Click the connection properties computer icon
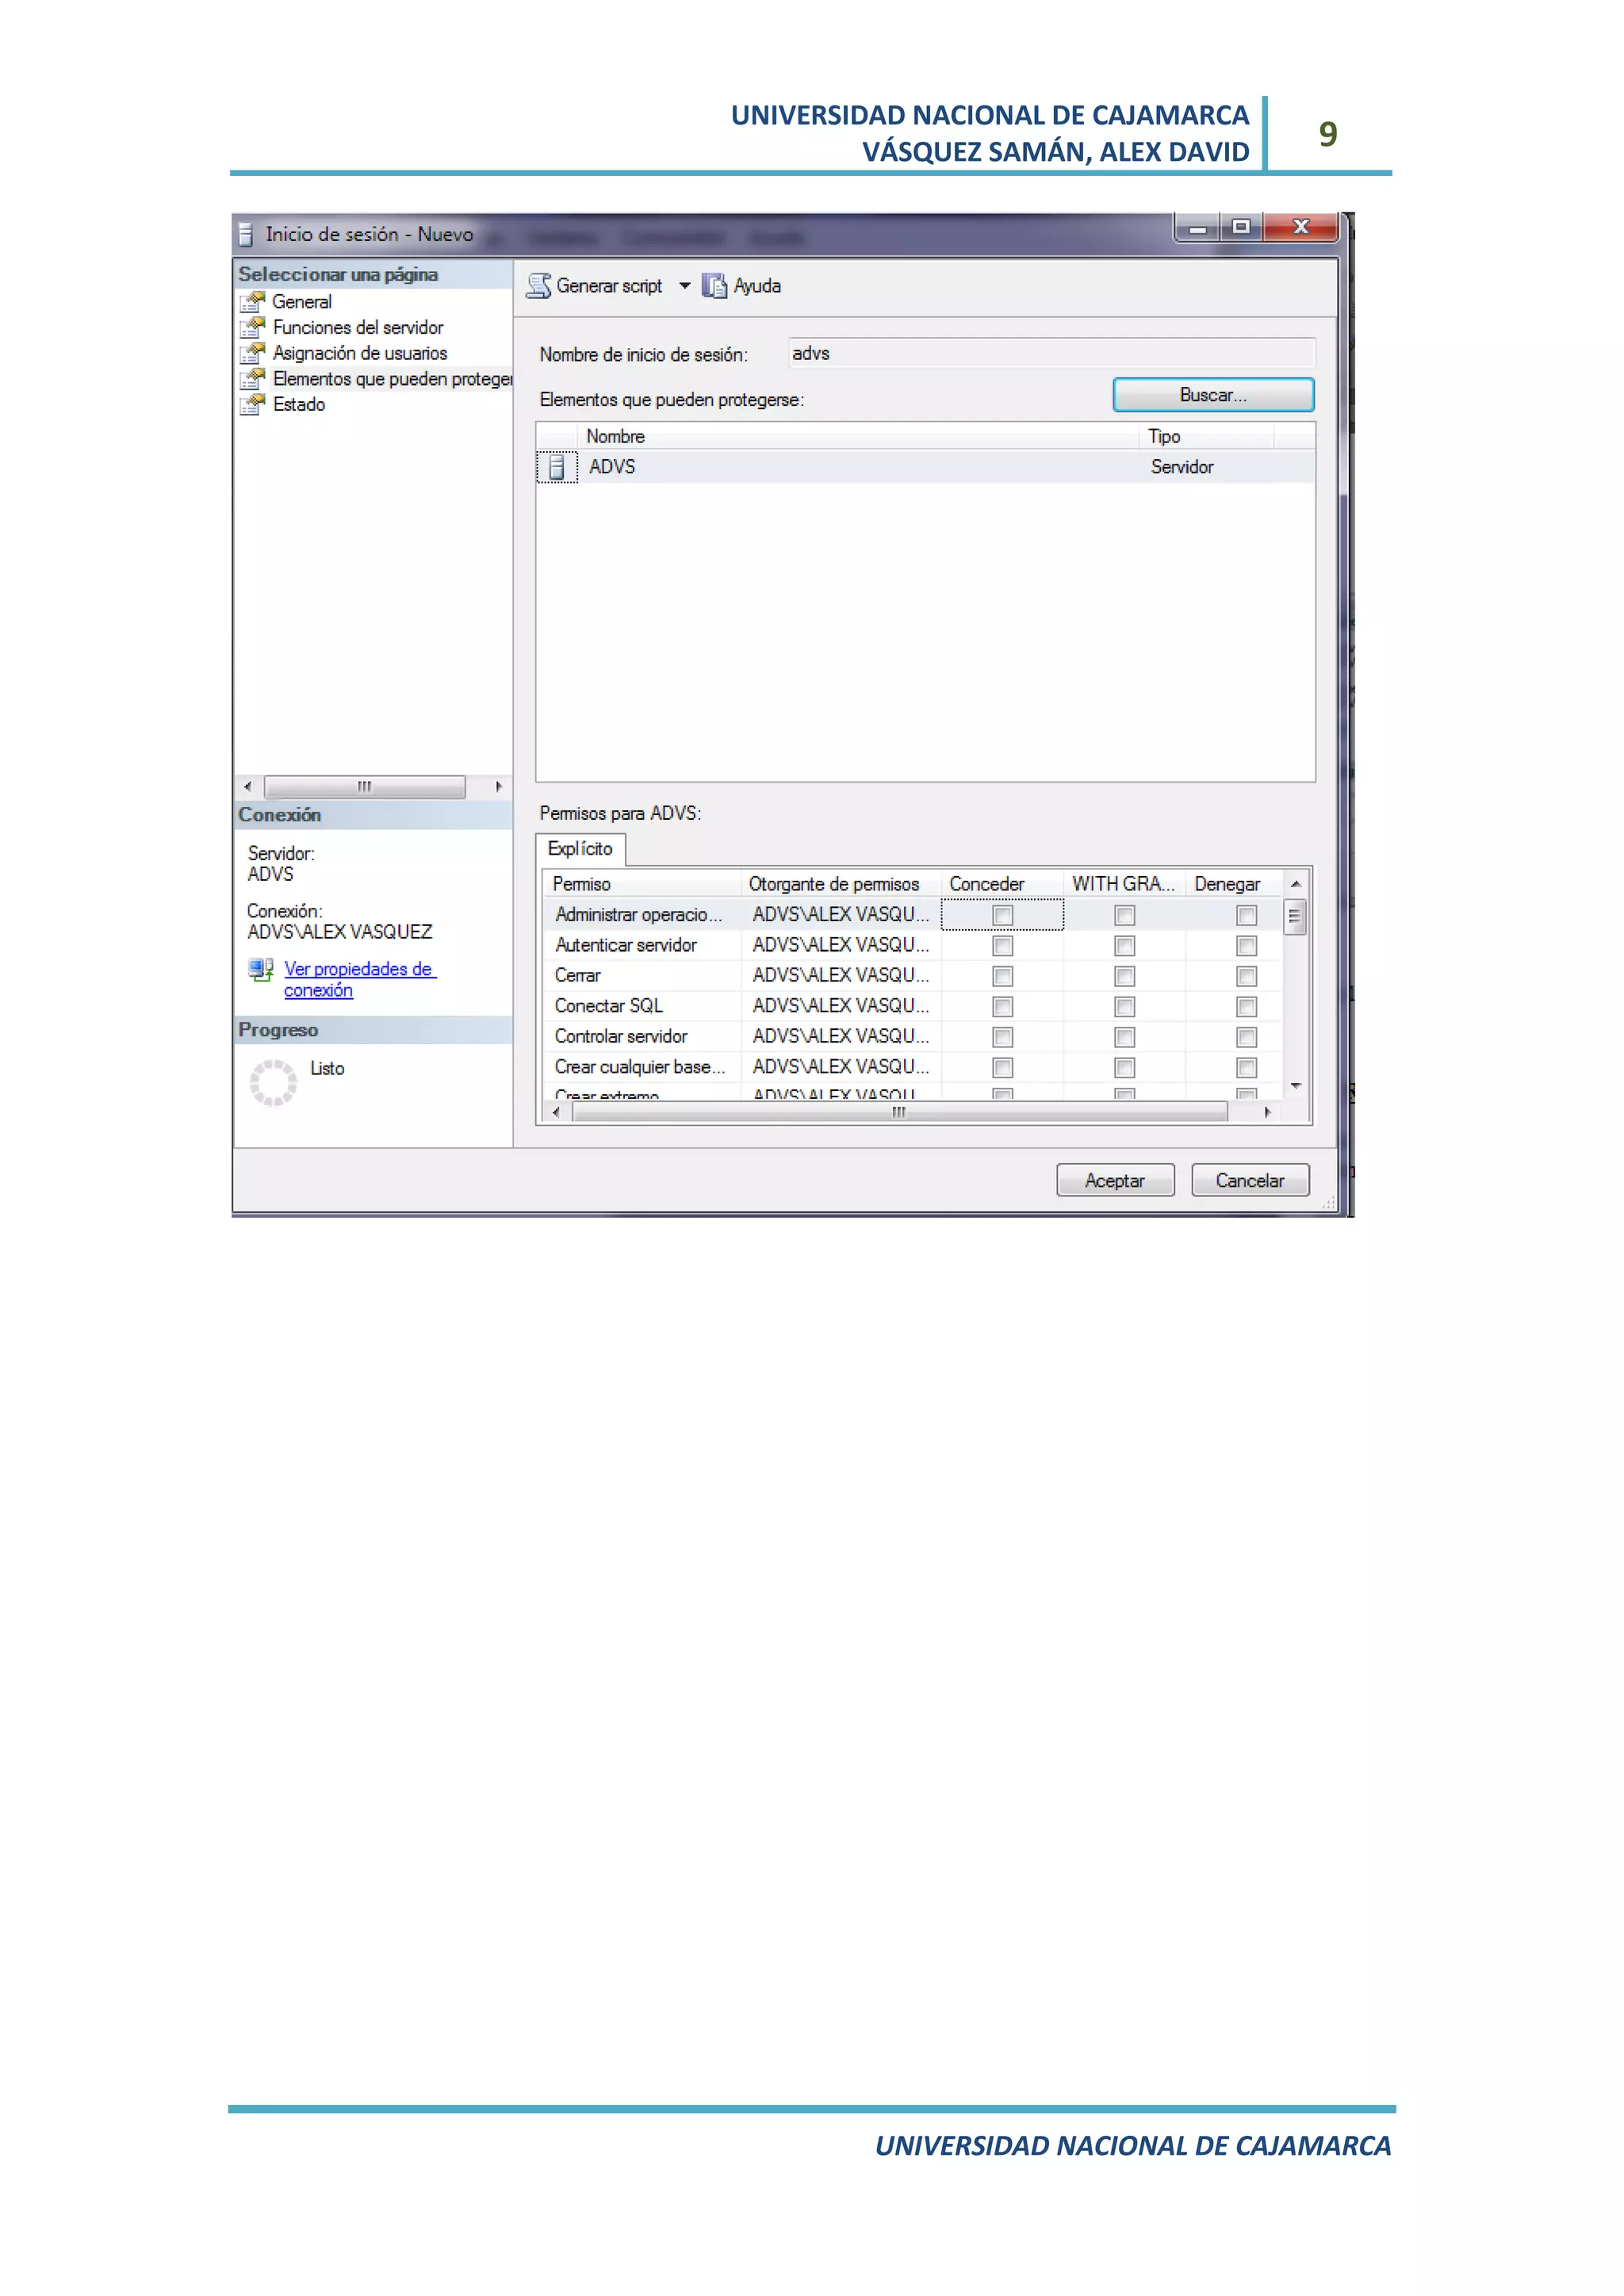 coord(261,969)
